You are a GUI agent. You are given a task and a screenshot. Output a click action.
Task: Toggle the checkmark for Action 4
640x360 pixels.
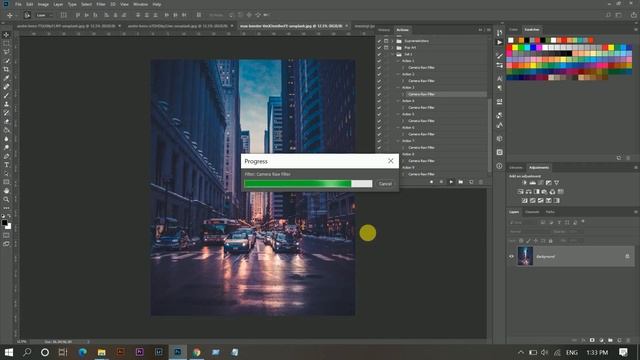click(379, 101)
